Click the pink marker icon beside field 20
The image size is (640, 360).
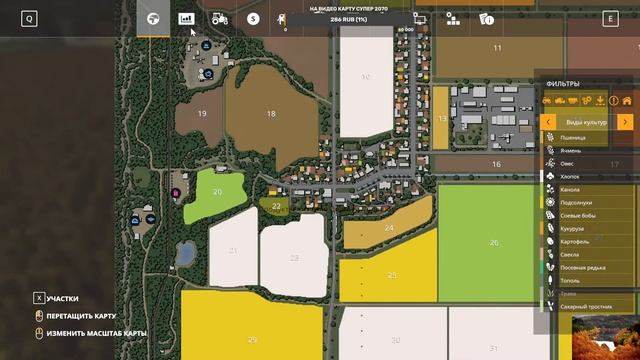coord(176,193)
